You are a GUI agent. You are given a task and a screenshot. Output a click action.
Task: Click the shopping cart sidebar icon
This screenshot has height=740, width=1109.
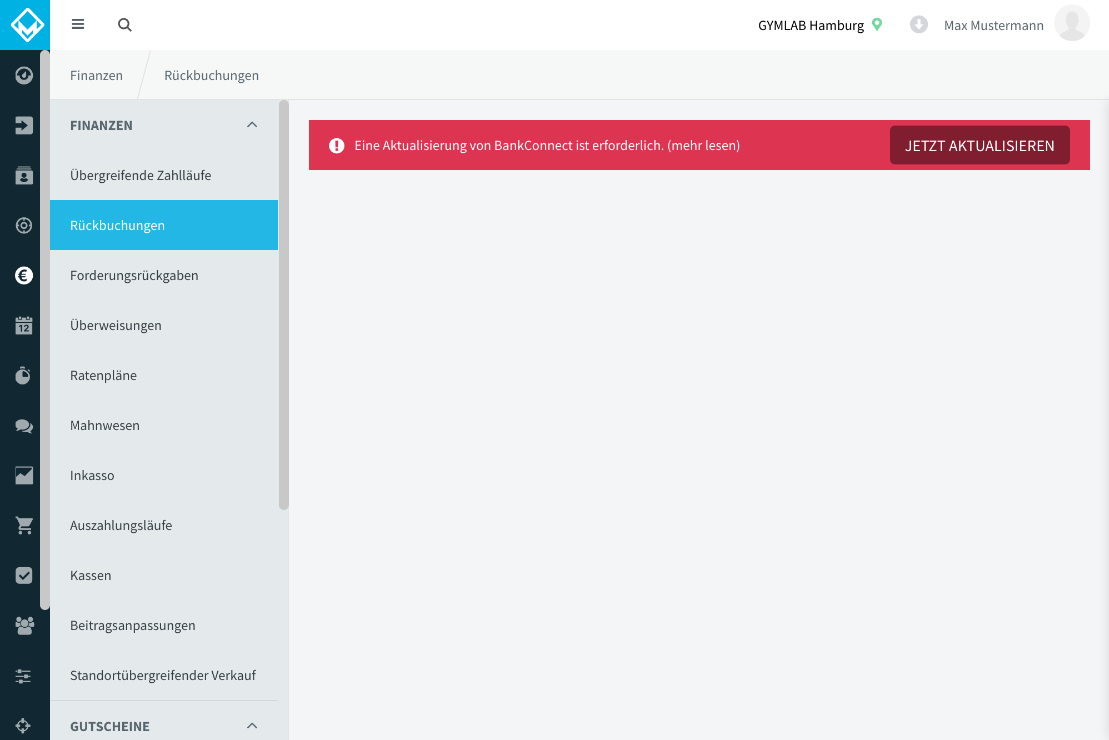(24, 526)
